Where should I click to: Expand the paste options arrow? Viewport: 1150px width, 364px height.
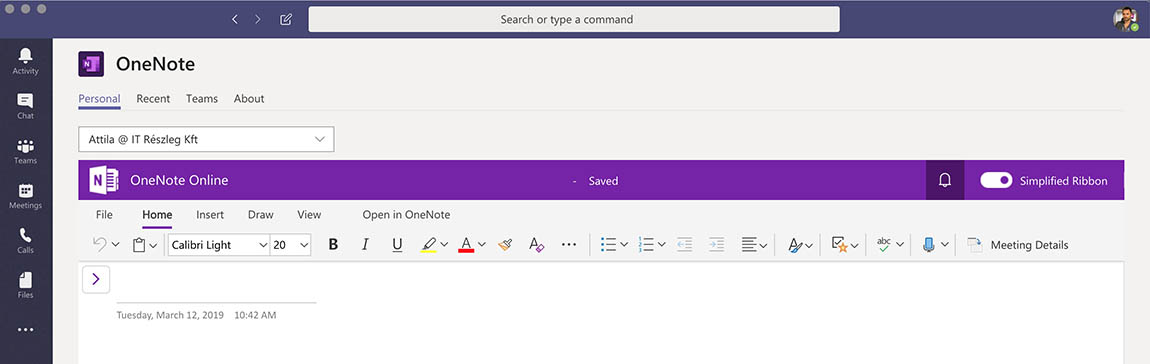click(x=153, y=245)
